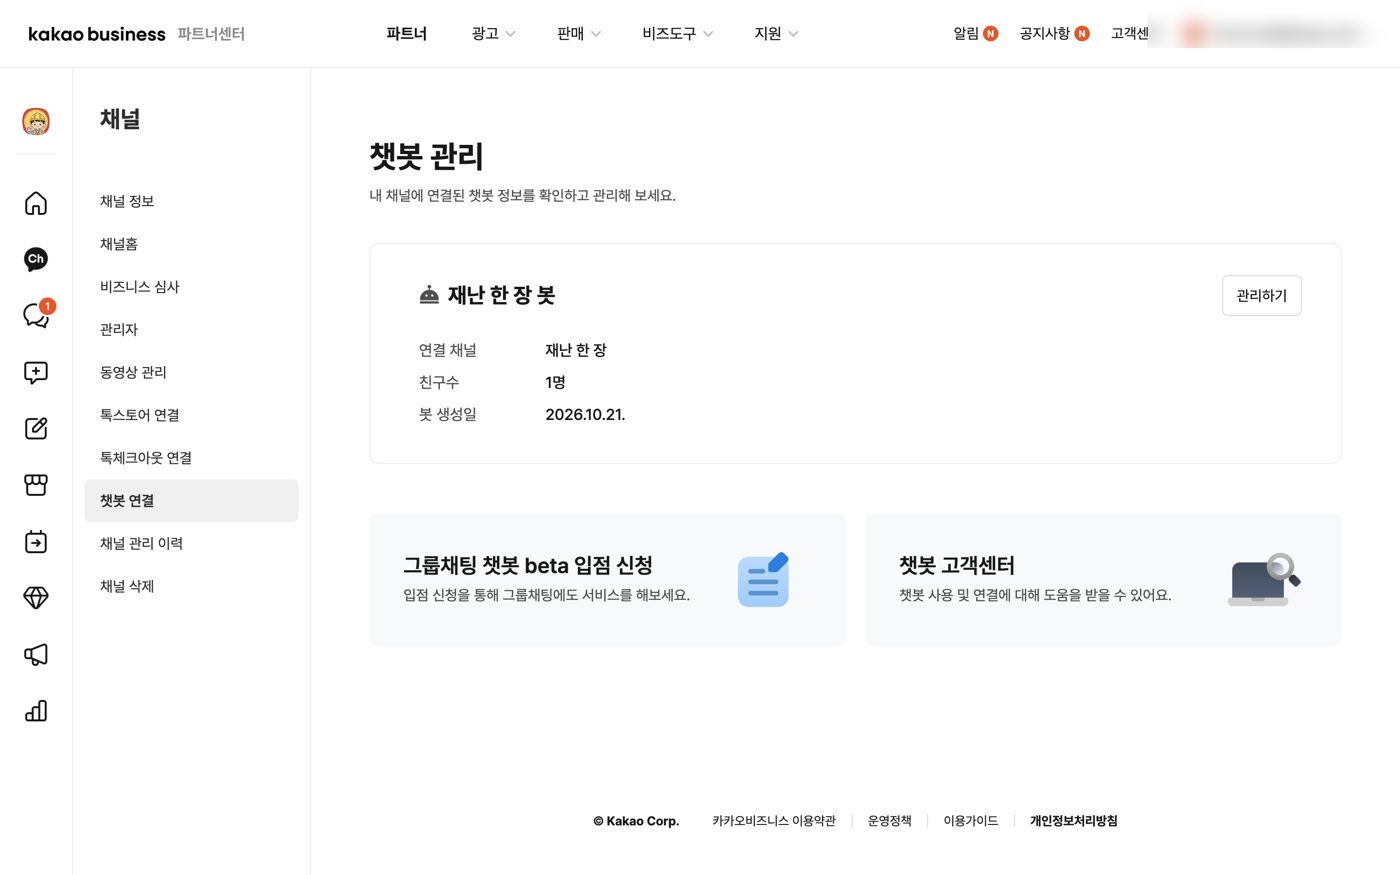The height and width of the screenshot is (875, 1400).
Task: Click the laptop magnifier illustration
Action: pos(1264,580)
